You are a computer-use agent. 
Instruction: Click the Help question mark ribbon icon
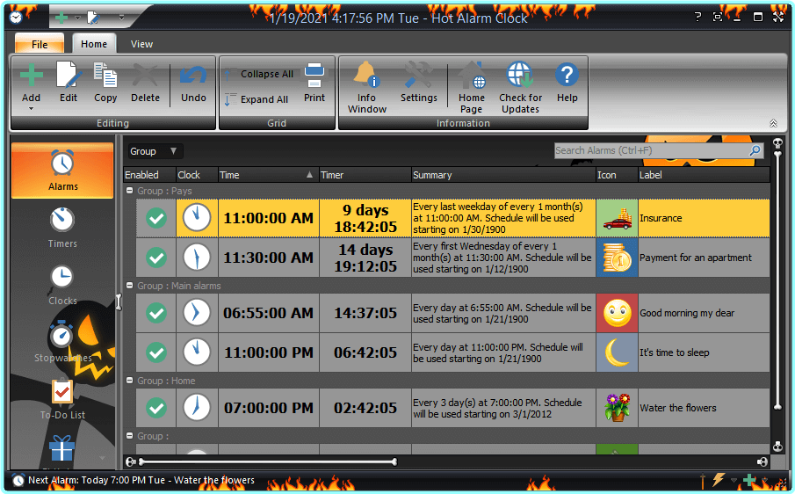coord(567,75)
